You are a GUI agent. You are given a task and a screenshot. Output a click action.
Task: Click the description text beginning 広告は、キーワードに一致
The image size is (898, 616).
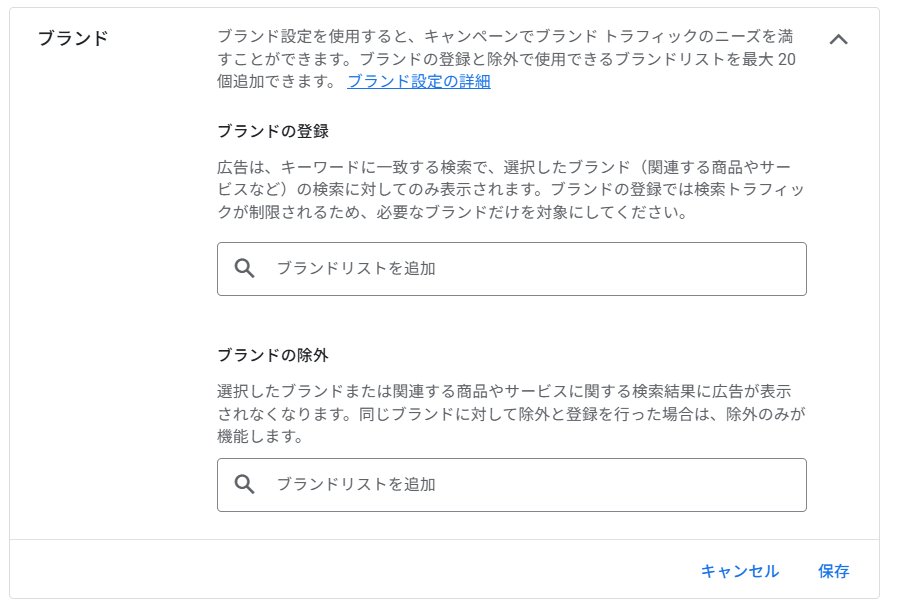click(x=511, y=189)
